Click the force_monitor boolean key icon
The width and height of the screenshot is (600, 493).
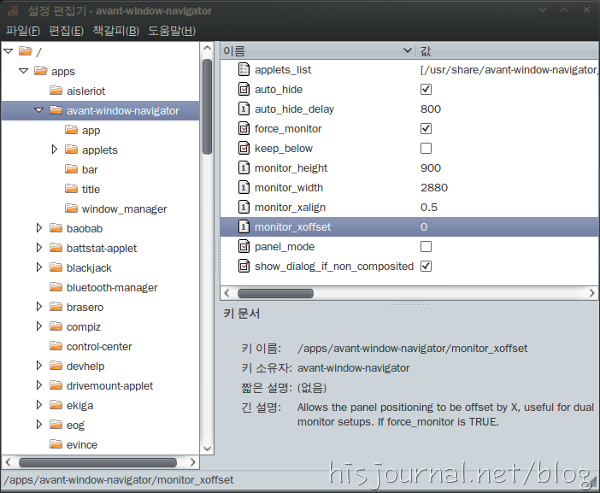coord(244,128)
